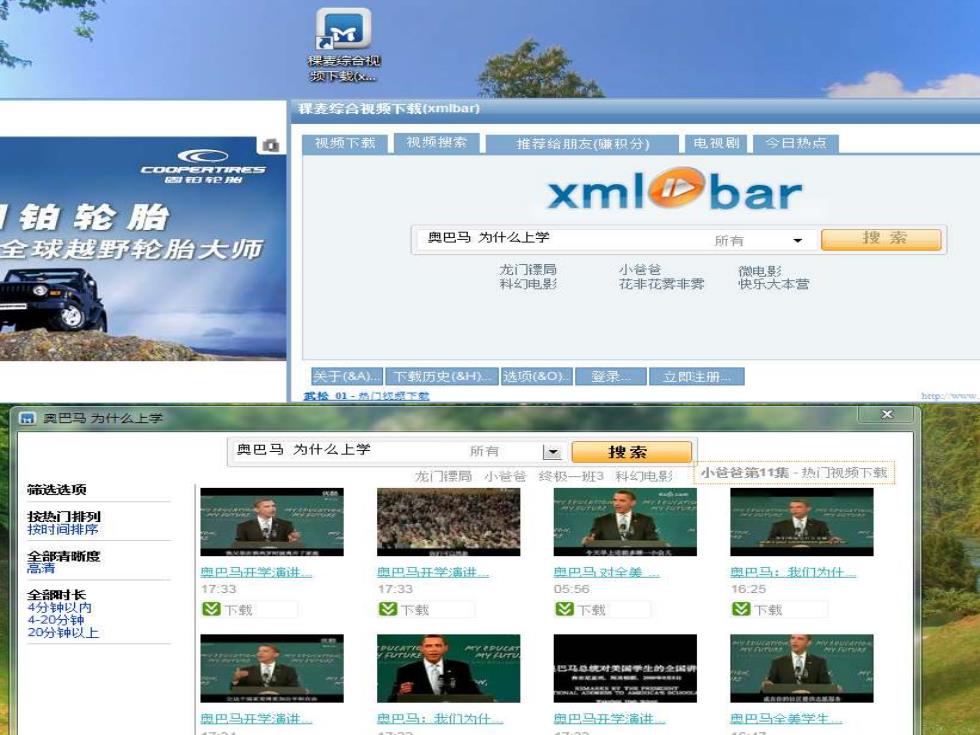Open the 小爸爸第11集 - 热门视频下载 link

[x=794, y=472]
